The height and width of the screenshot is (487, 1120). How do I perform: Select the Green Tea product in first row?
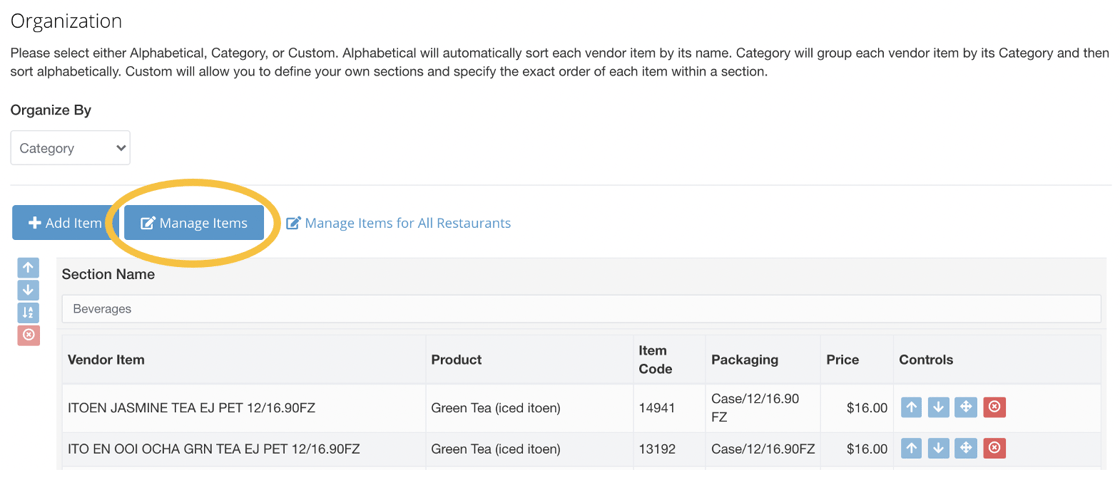[495, 408]
